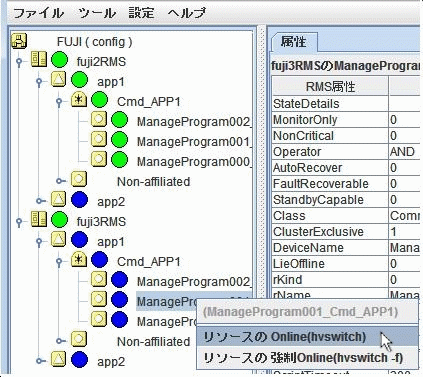Select ManageProgram001_ label under fuji2RMS

click(x=194, y=142)
